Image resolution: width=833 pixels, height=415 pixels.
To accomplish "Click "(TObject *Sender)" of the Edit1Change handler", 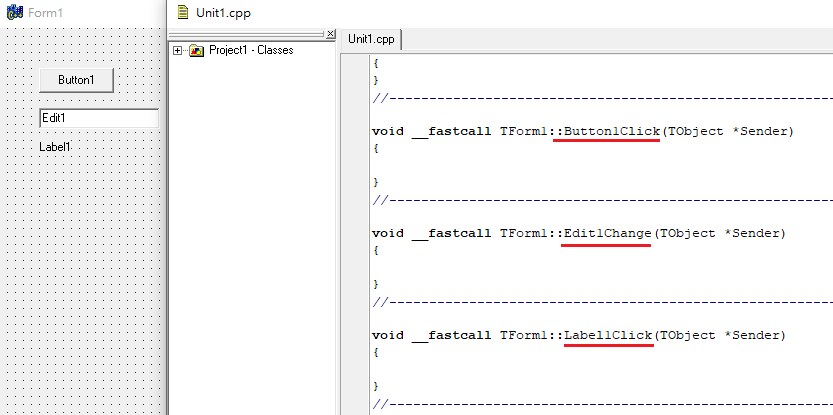I will (x=719, y=233).
